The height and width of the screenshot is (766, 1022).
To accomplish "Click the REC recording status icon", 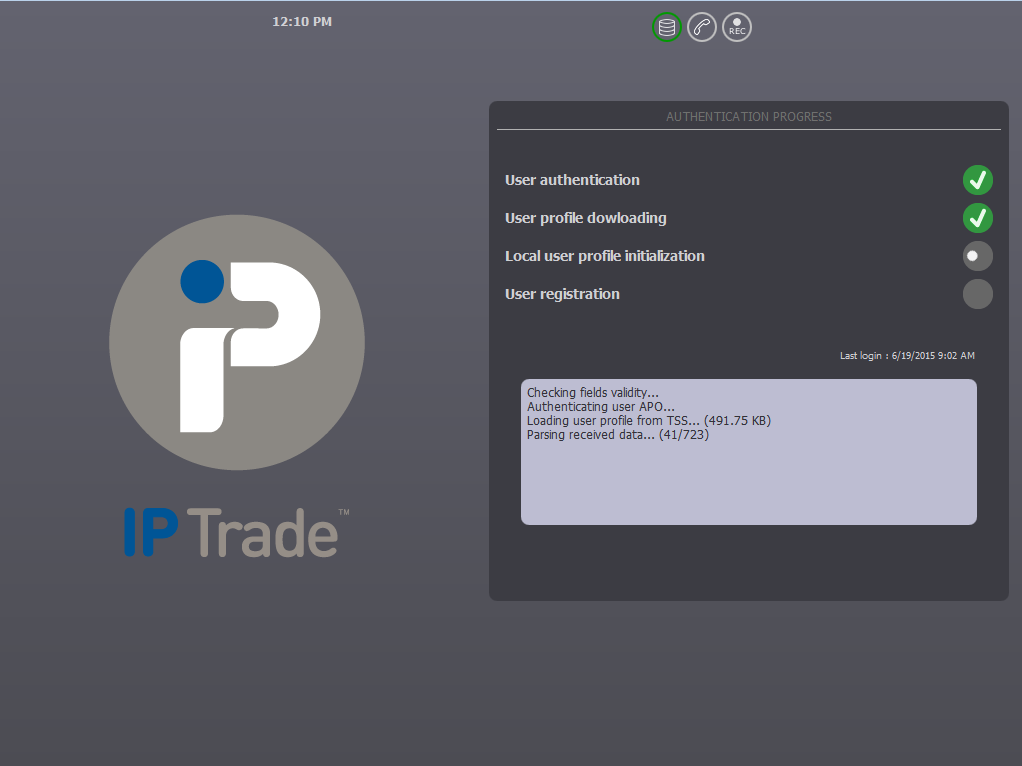I will click(737, 27).
